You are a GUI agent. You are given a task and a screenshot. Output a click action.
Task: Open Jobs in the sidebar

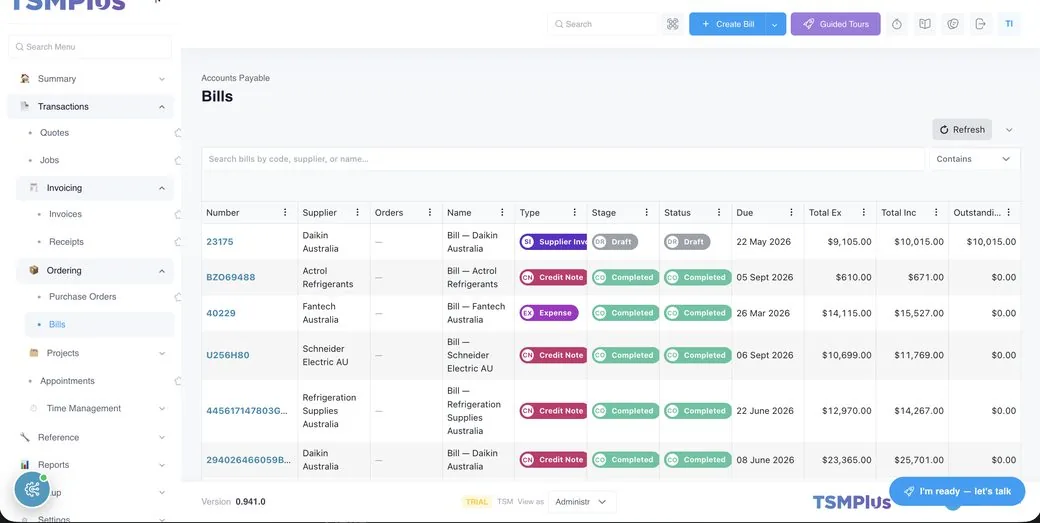pyautogui.click(x=50, y=160)
